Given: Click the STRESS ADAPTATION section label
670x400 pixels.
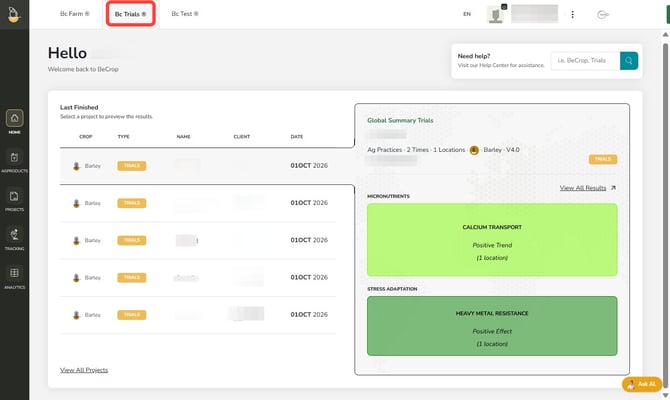Looking at the screenshot, I should tap(392, 289).
